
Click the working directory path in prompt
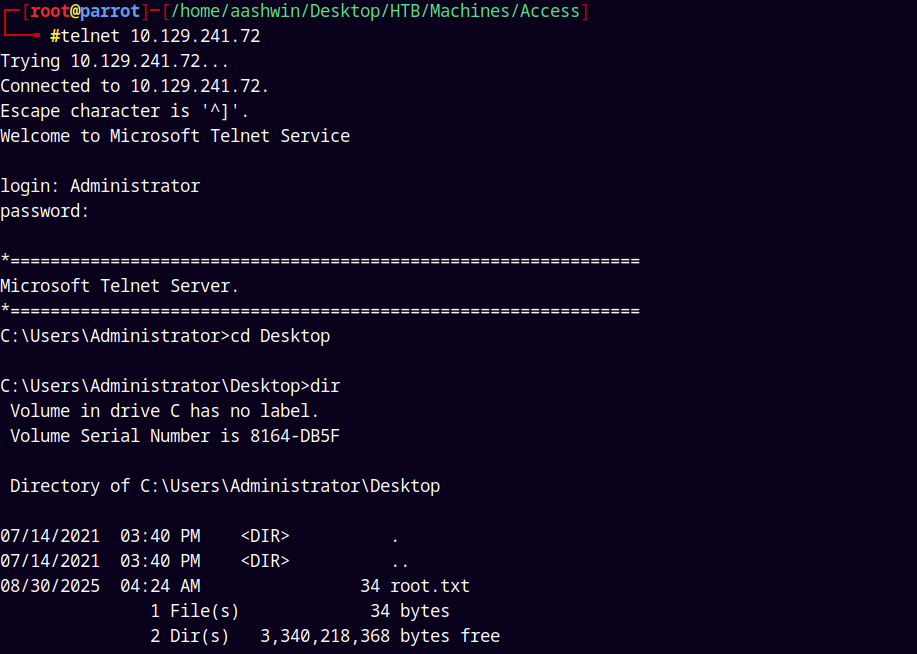(370, 11)
